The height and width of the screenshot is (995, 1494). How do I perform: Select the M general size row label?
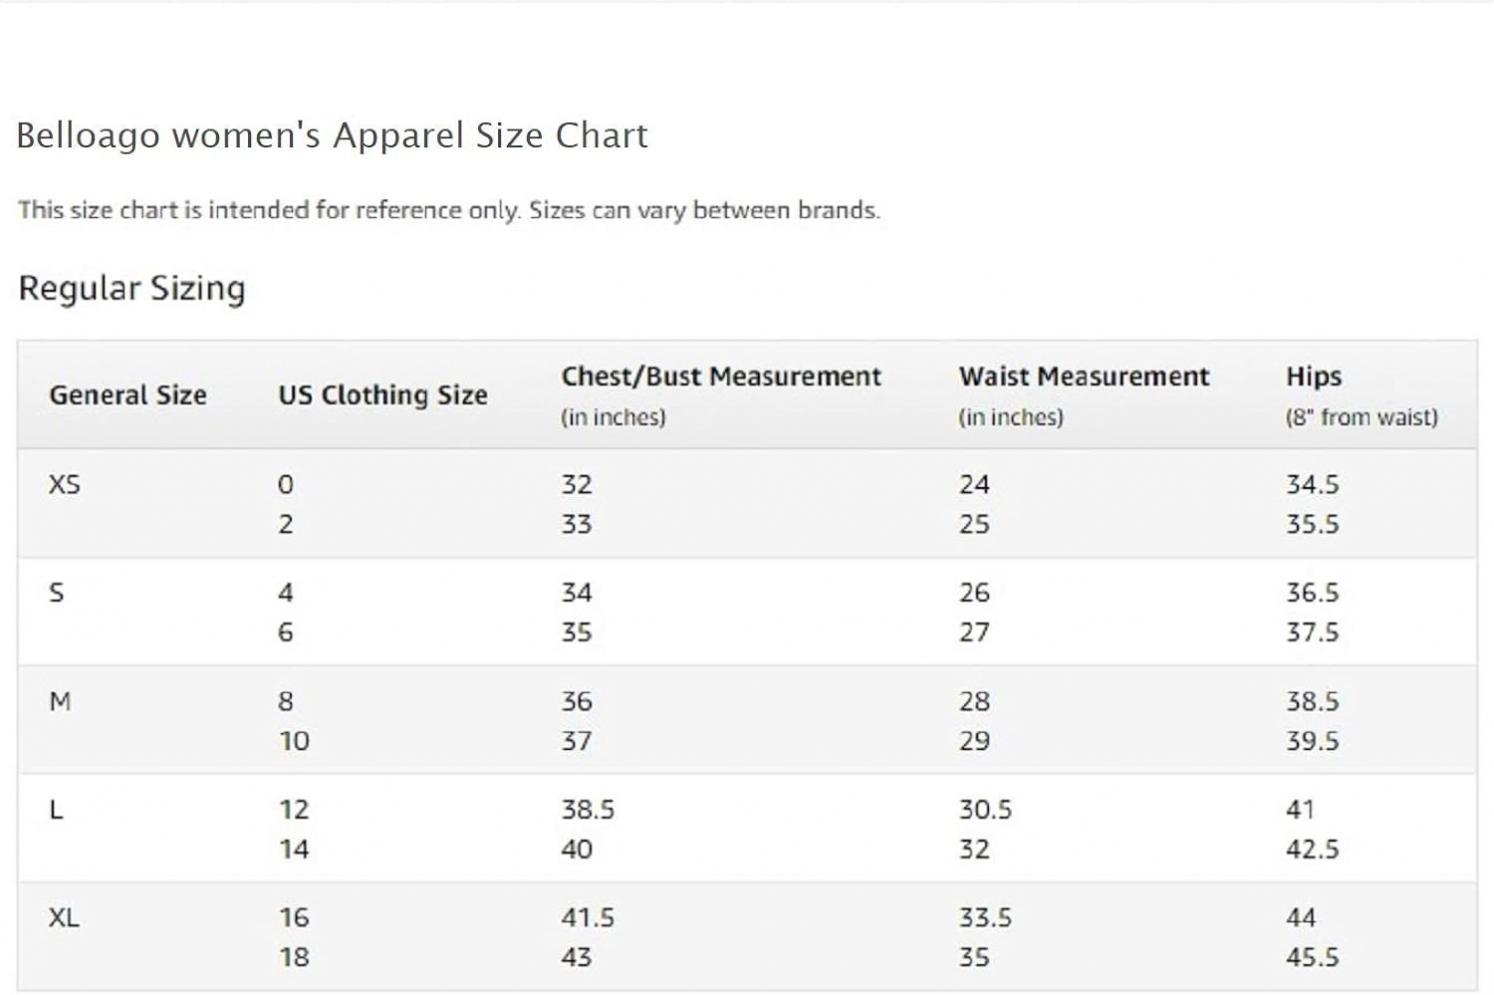pos(60,702)
